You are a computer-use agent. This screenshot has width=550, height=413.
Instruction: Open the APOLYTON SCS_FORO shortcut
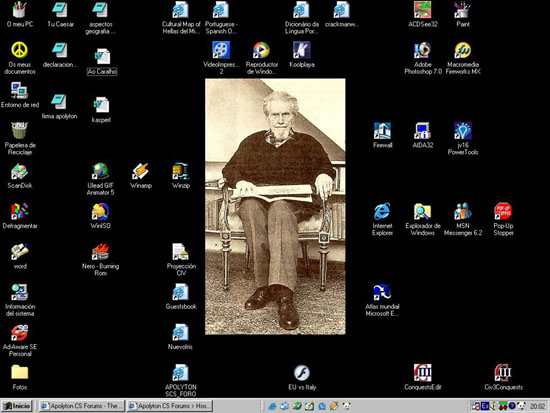(181, 373)
